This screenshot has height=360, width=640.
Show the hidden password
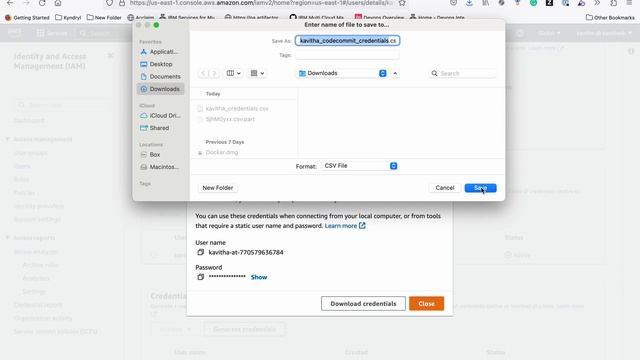click(x=259, y=277)
